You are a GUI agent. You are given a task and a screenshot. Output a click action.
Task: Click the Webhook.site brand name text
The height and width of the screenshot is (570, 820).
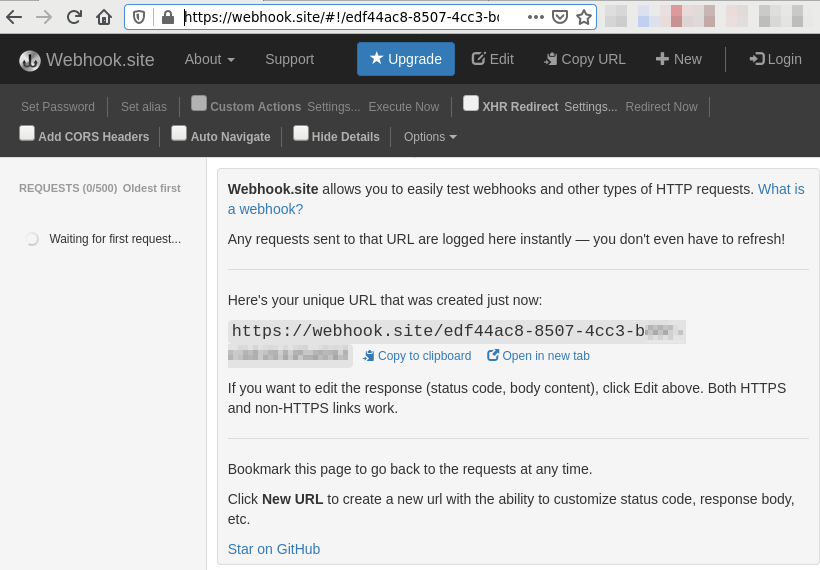[x=100, y=60]
